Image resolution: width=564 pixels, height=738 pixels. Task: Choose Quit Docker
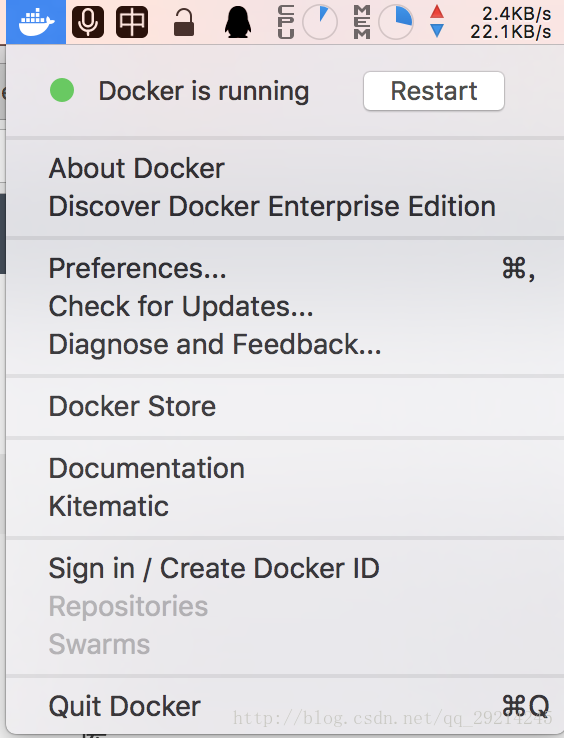(x=285, y=706)
